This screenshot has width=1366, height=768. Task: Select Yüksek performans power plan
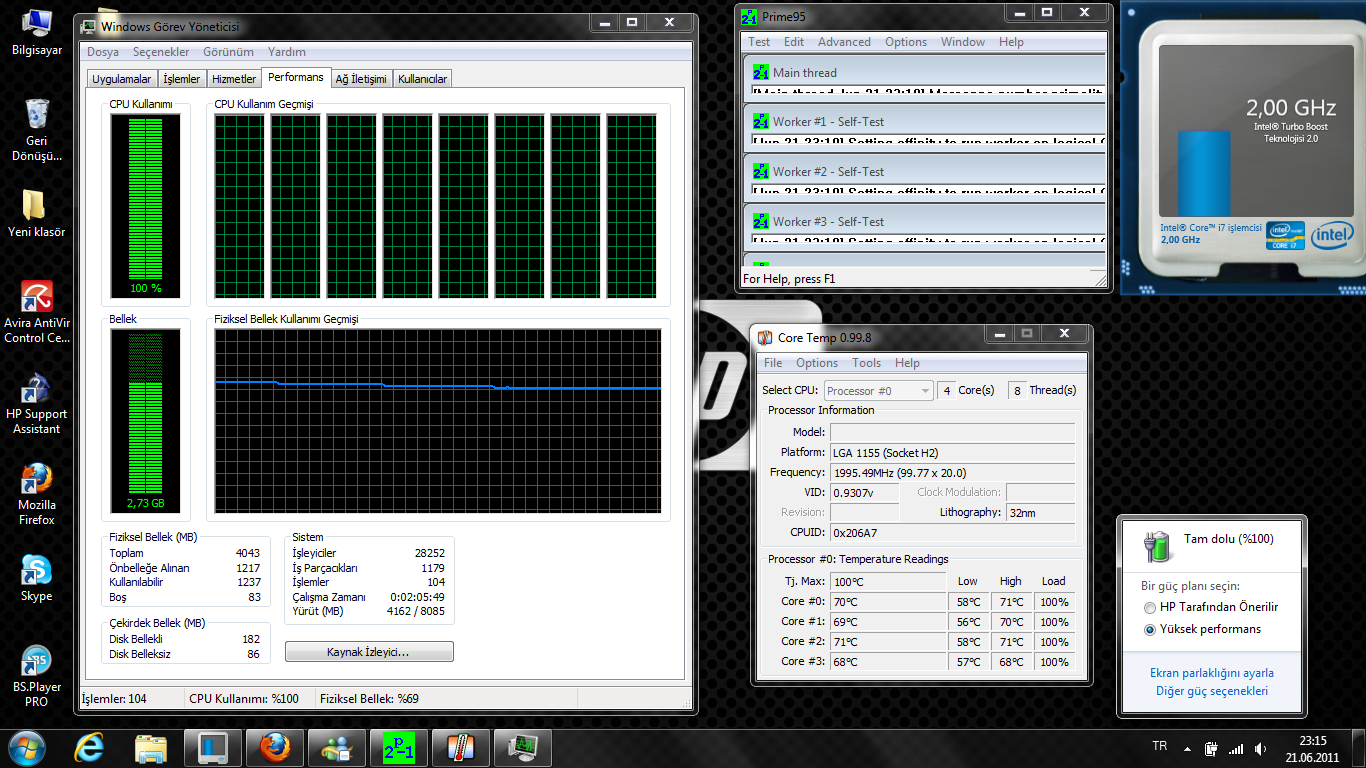click(1202, 629)
